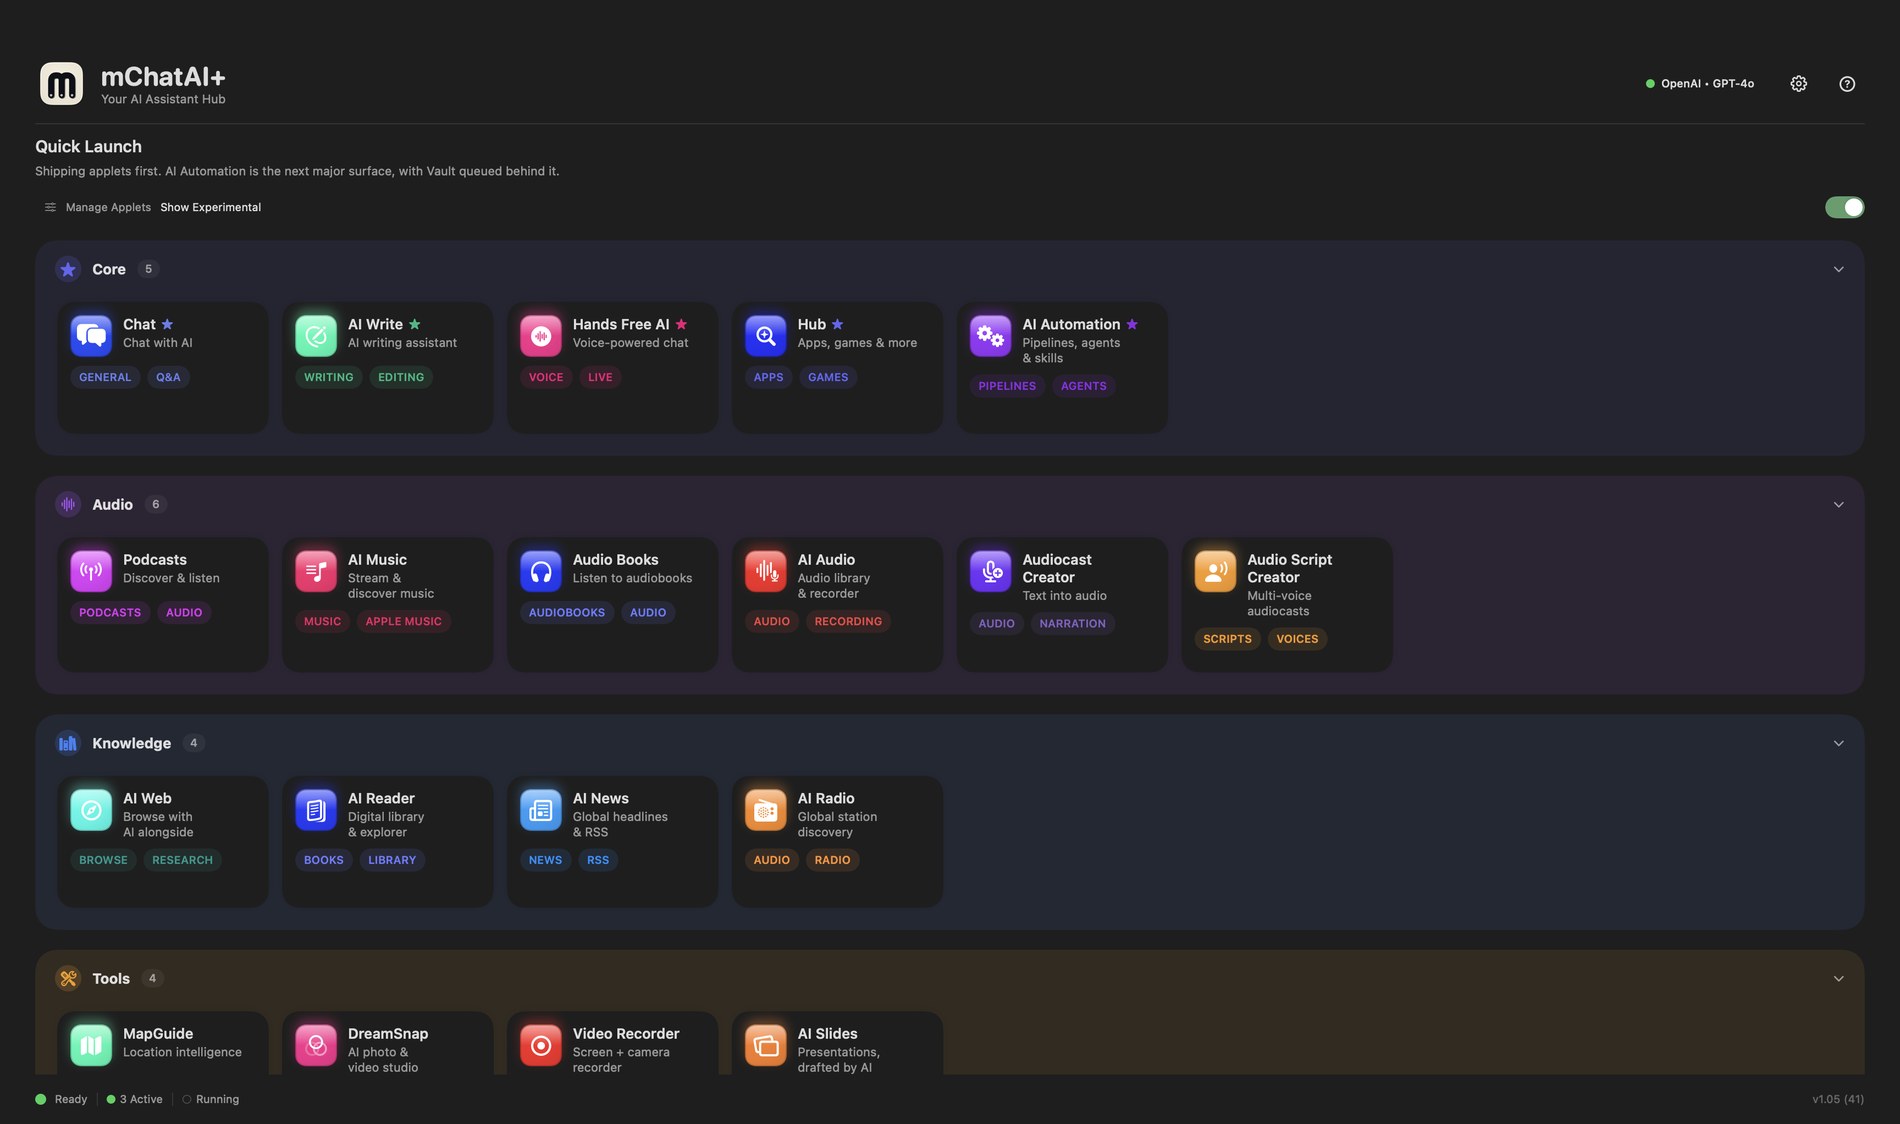Unfavorite Chat using its star

tap(167, 324)
